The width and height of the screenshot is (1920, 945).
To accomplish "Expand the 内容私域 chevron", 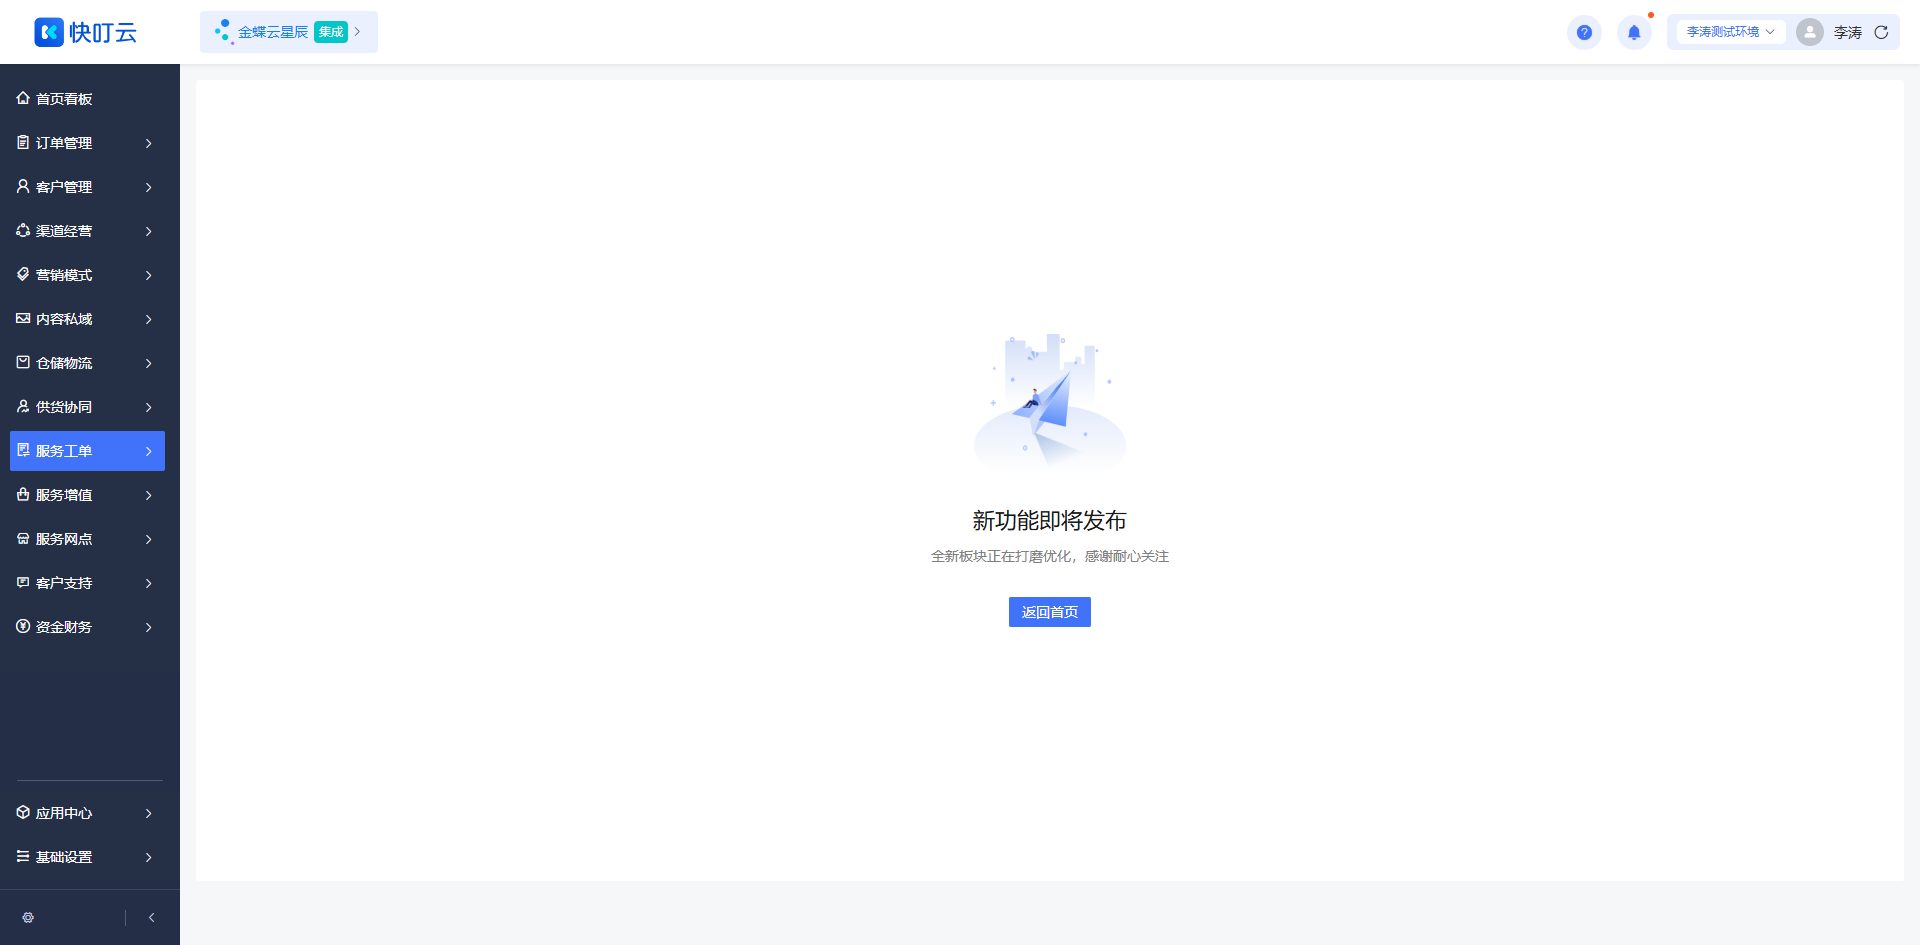I will point(148,319).
